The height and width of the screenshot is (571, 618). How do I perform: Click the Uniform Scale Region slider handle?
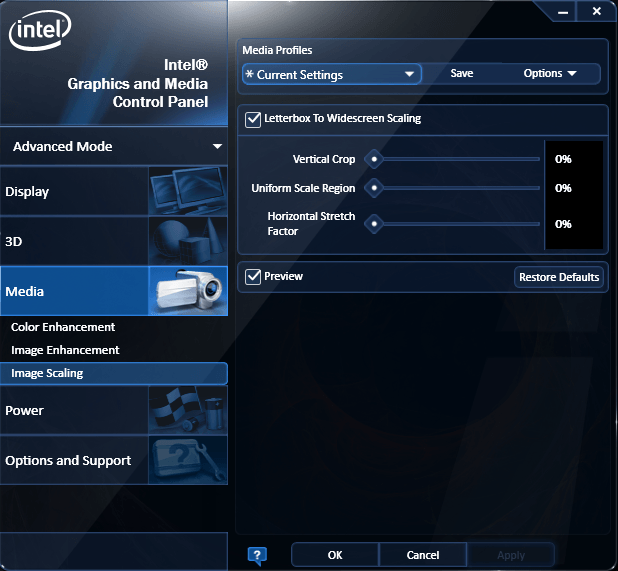[x=374, y=188]
